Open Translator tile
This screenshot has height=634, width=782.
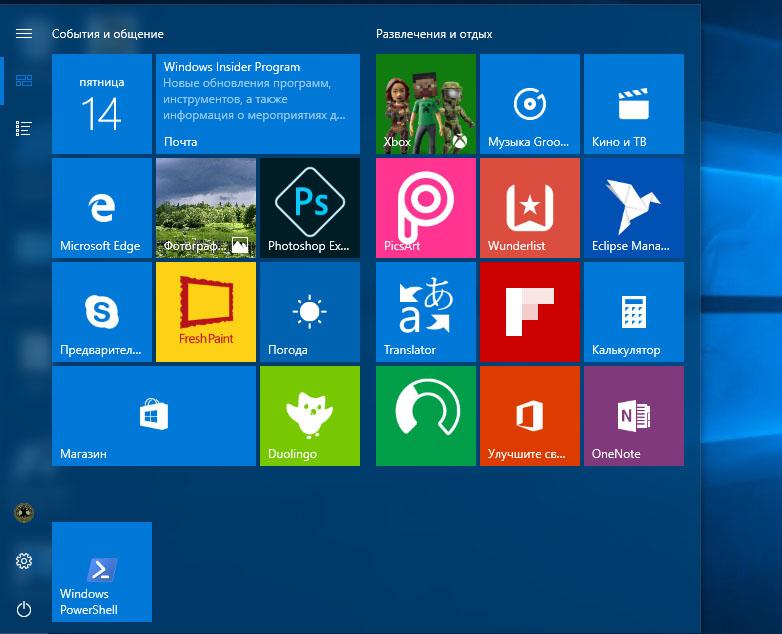(426, 312)
